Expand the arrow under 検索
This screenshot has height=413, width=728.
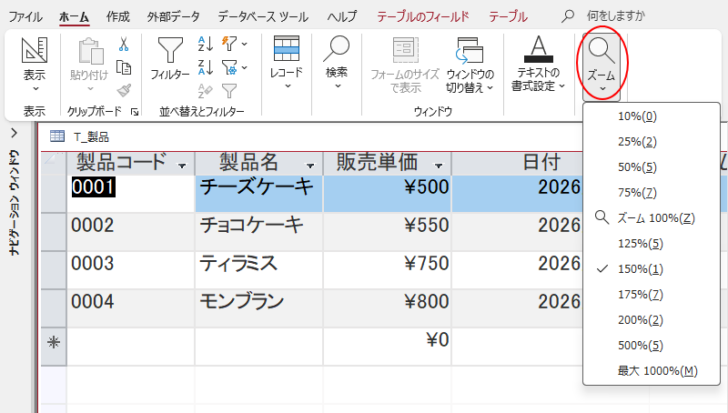pyautogui.click(x=337, y=86)
